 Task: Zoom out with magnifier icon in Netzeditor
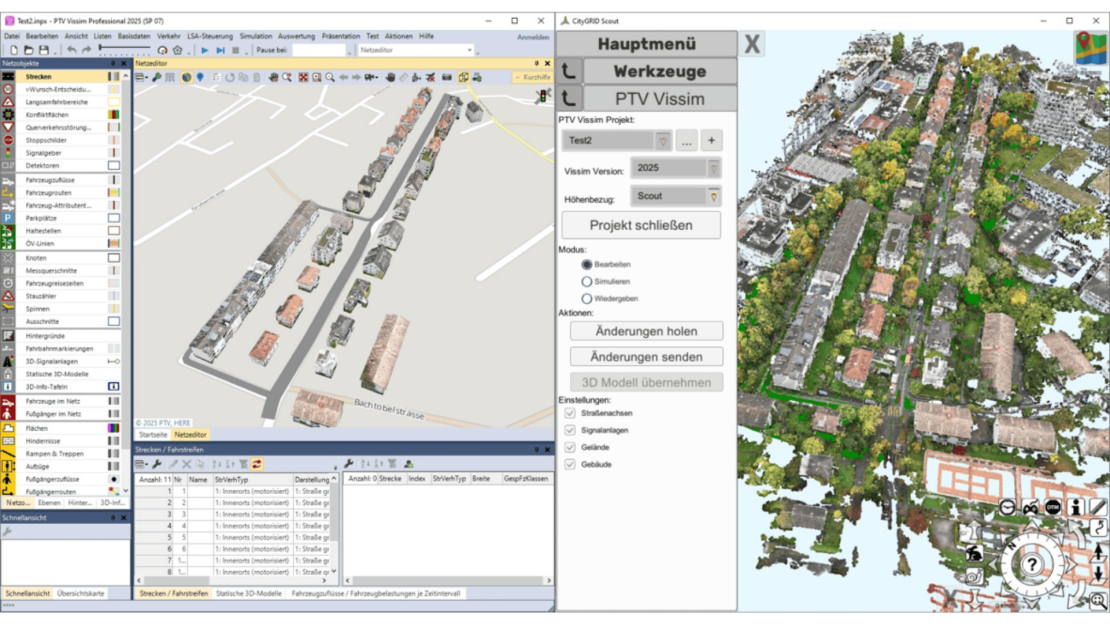click(x=330, y=77)
